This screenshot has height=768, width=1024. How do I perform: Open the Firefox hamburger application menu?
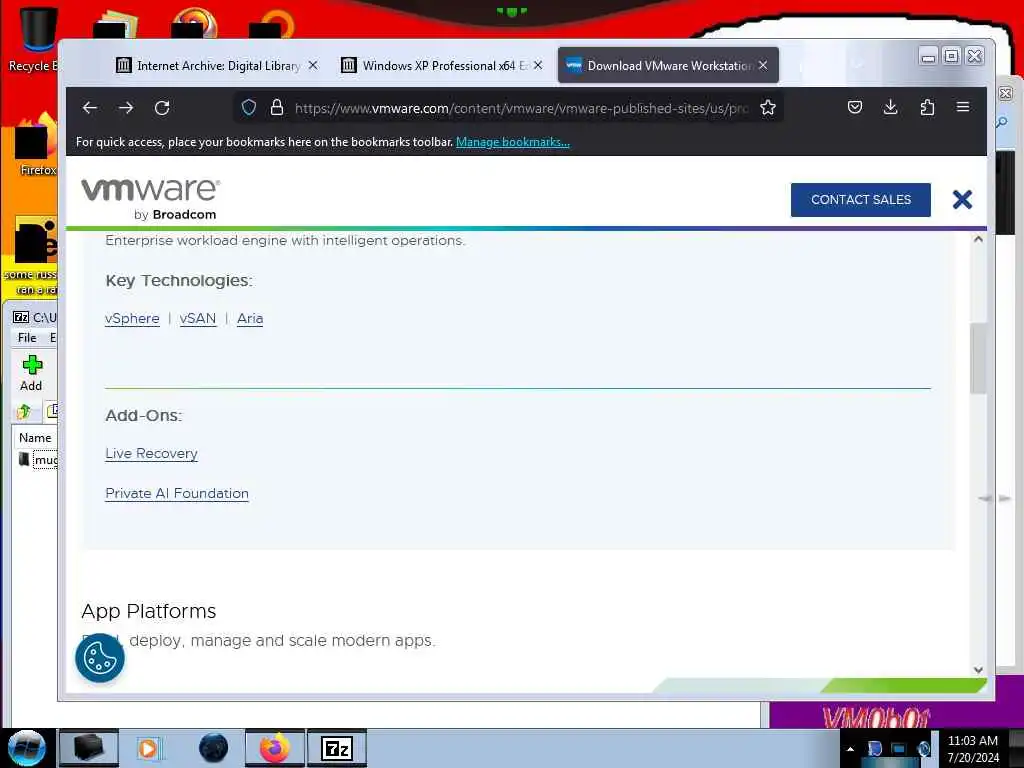pos(963,106)
